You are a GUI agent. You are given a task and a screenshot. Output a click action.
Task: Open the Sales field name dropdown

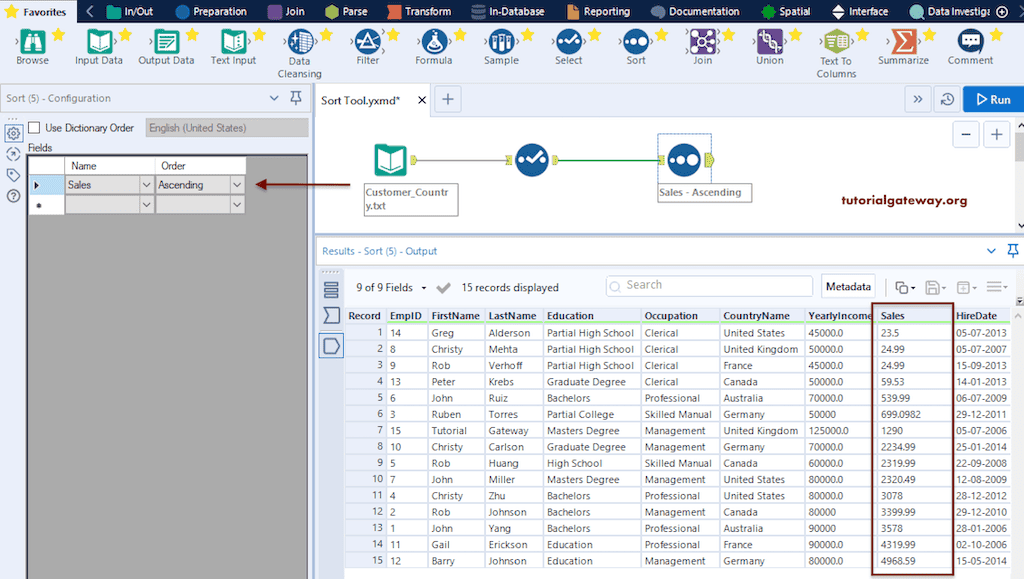point(146,185)
